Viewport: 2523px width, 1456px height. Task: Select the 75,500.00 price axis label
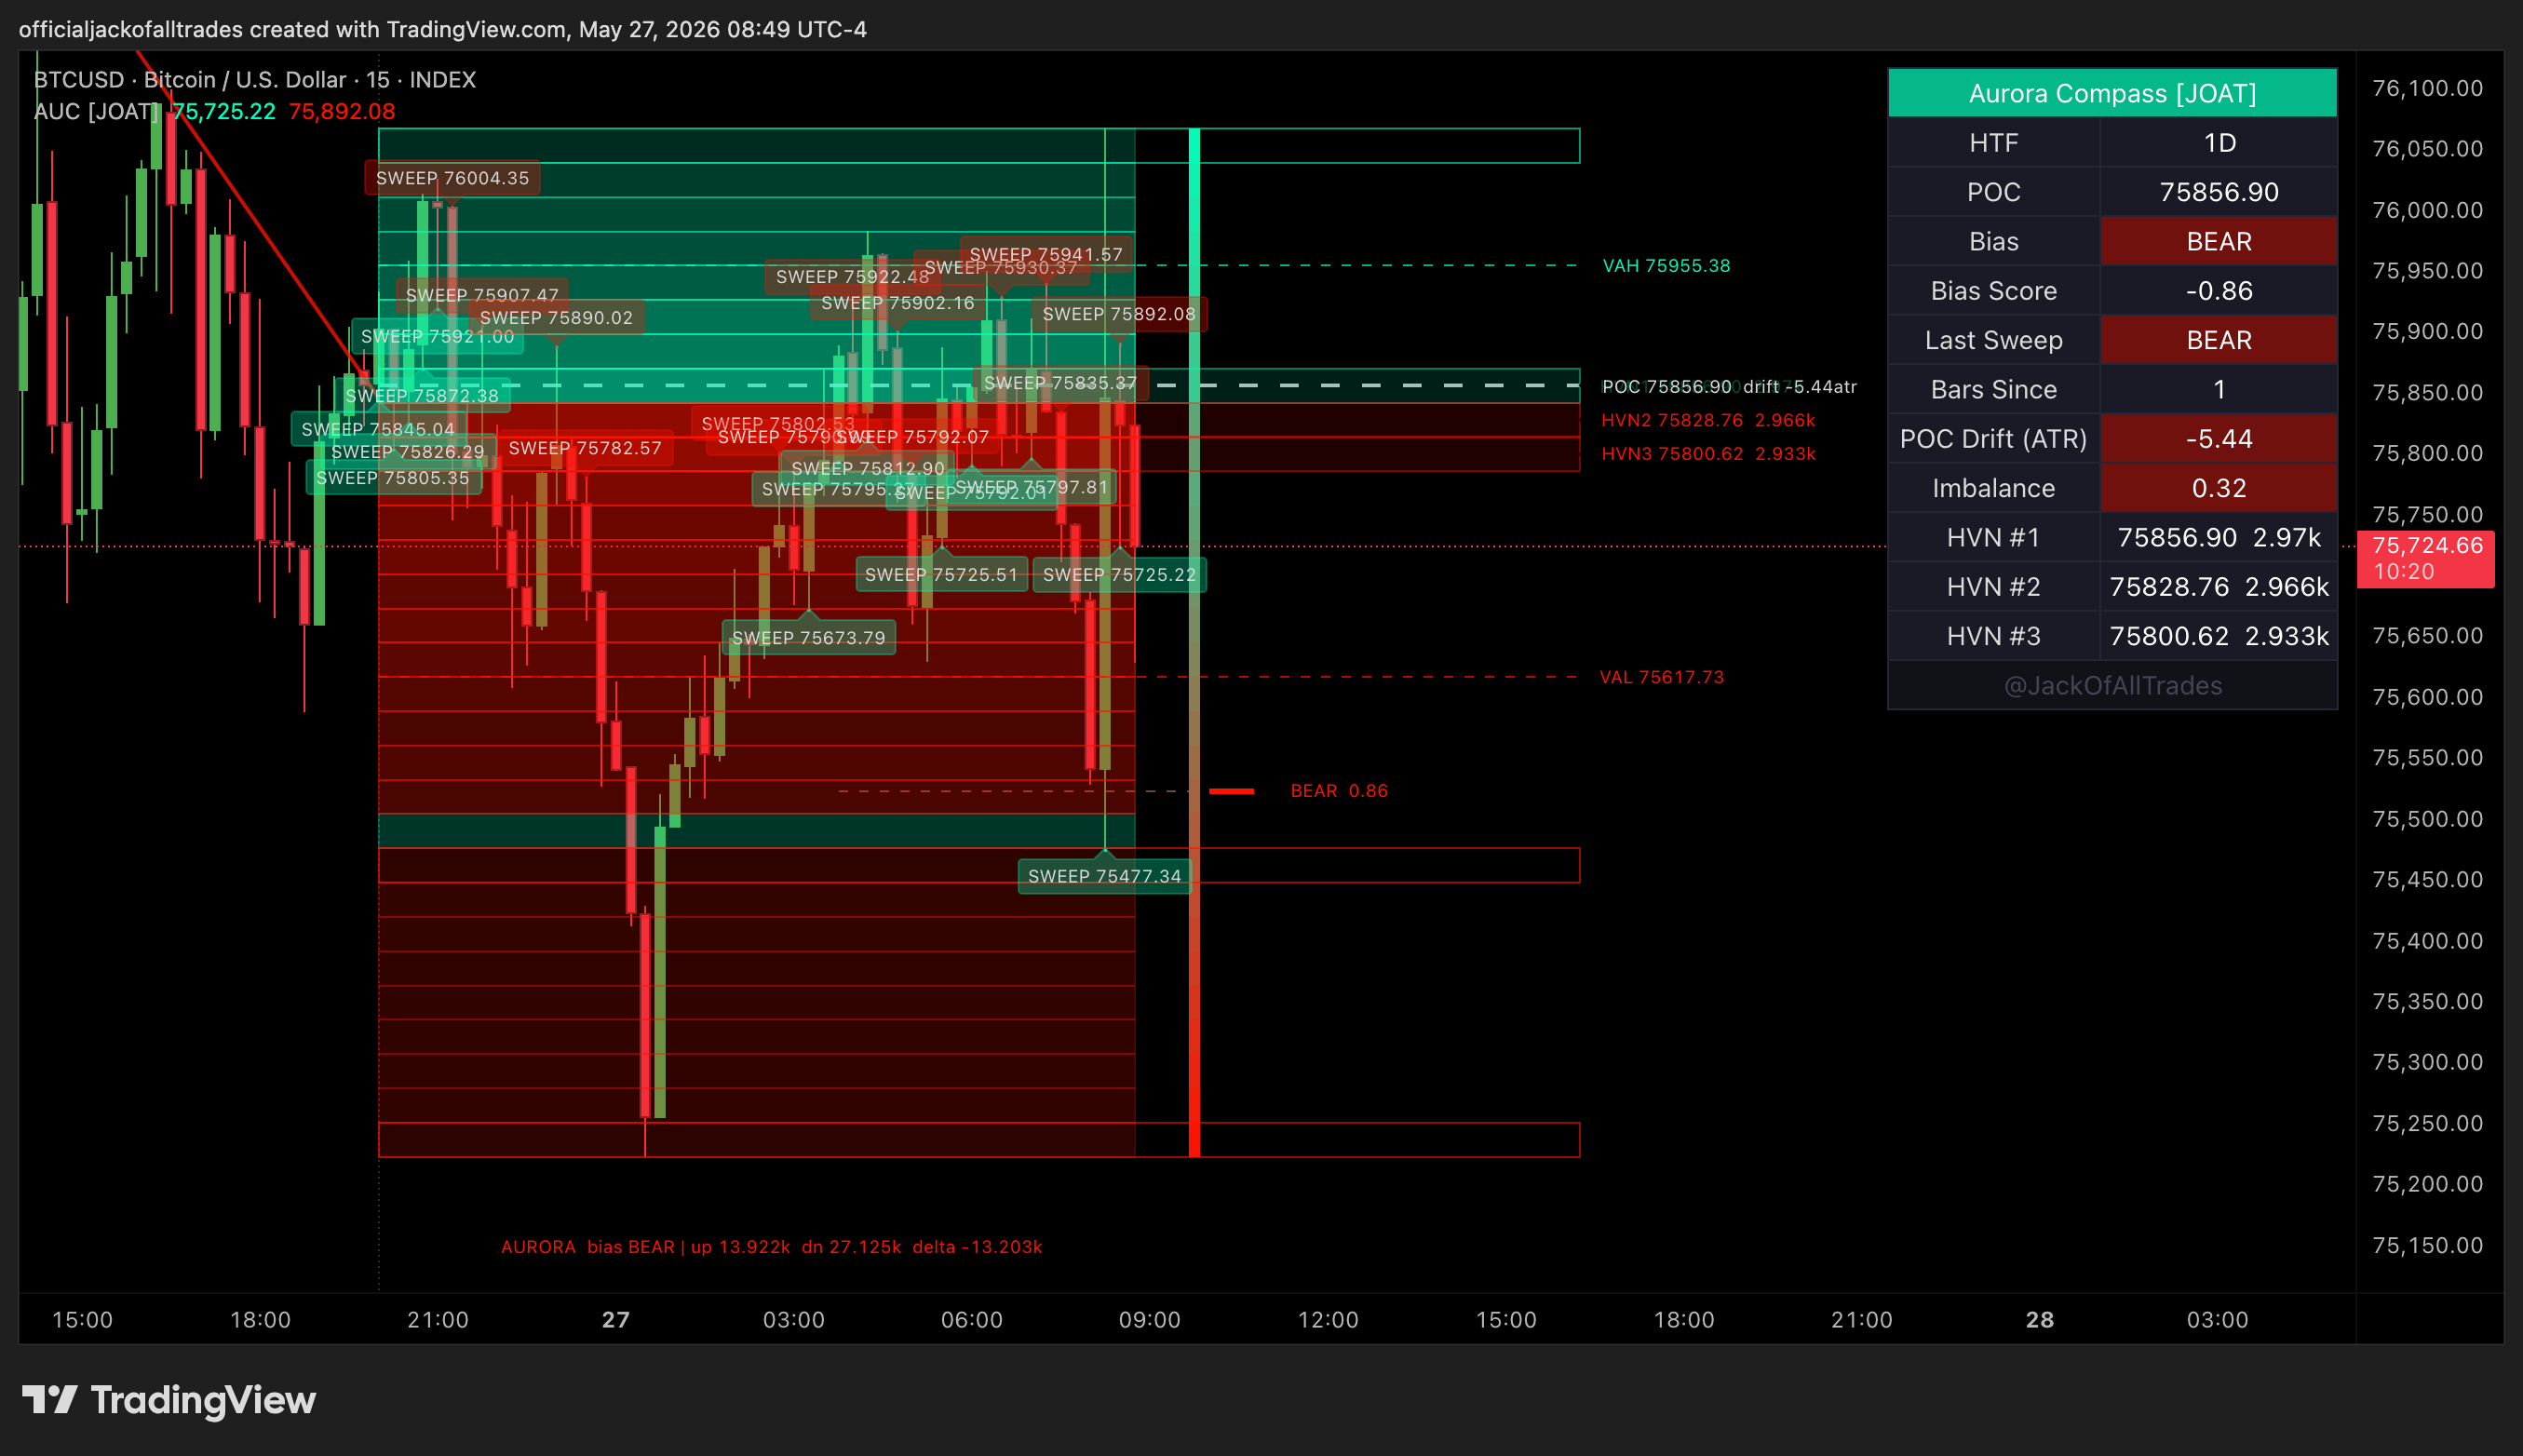coord(2427,819)
